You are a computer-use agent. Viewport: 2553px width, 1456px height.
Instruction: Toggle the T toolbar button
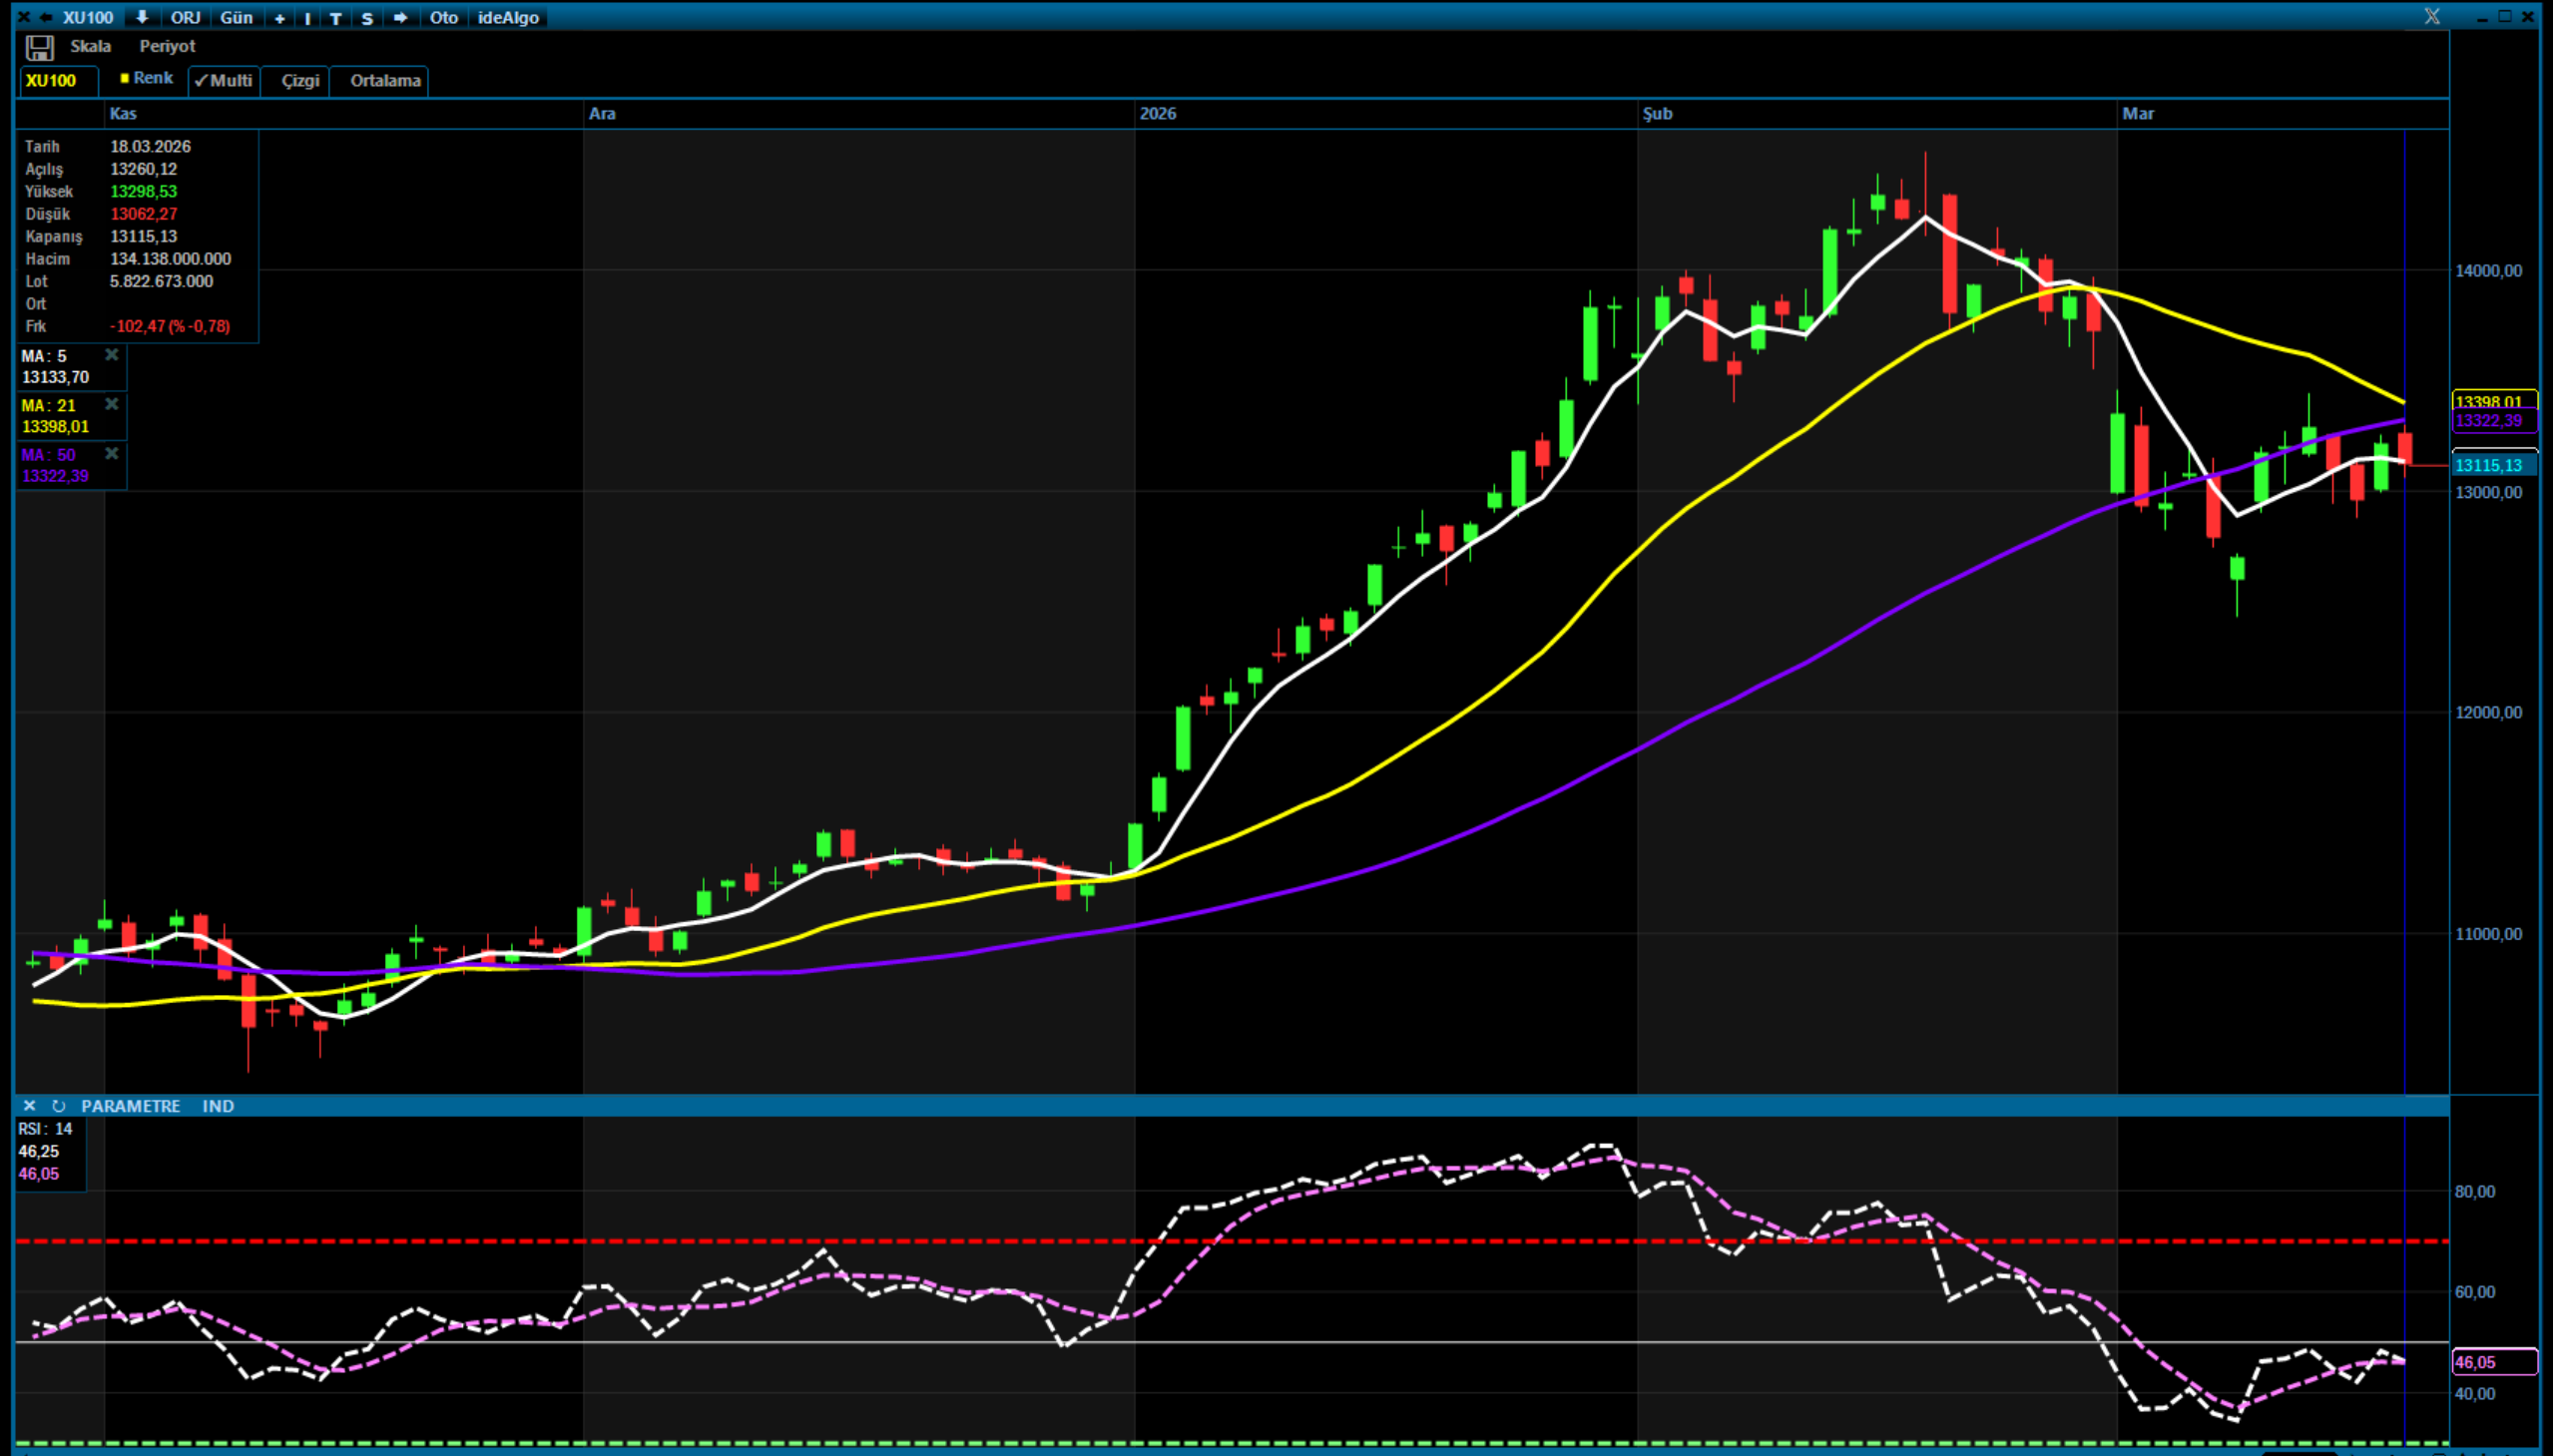(336, 18)
